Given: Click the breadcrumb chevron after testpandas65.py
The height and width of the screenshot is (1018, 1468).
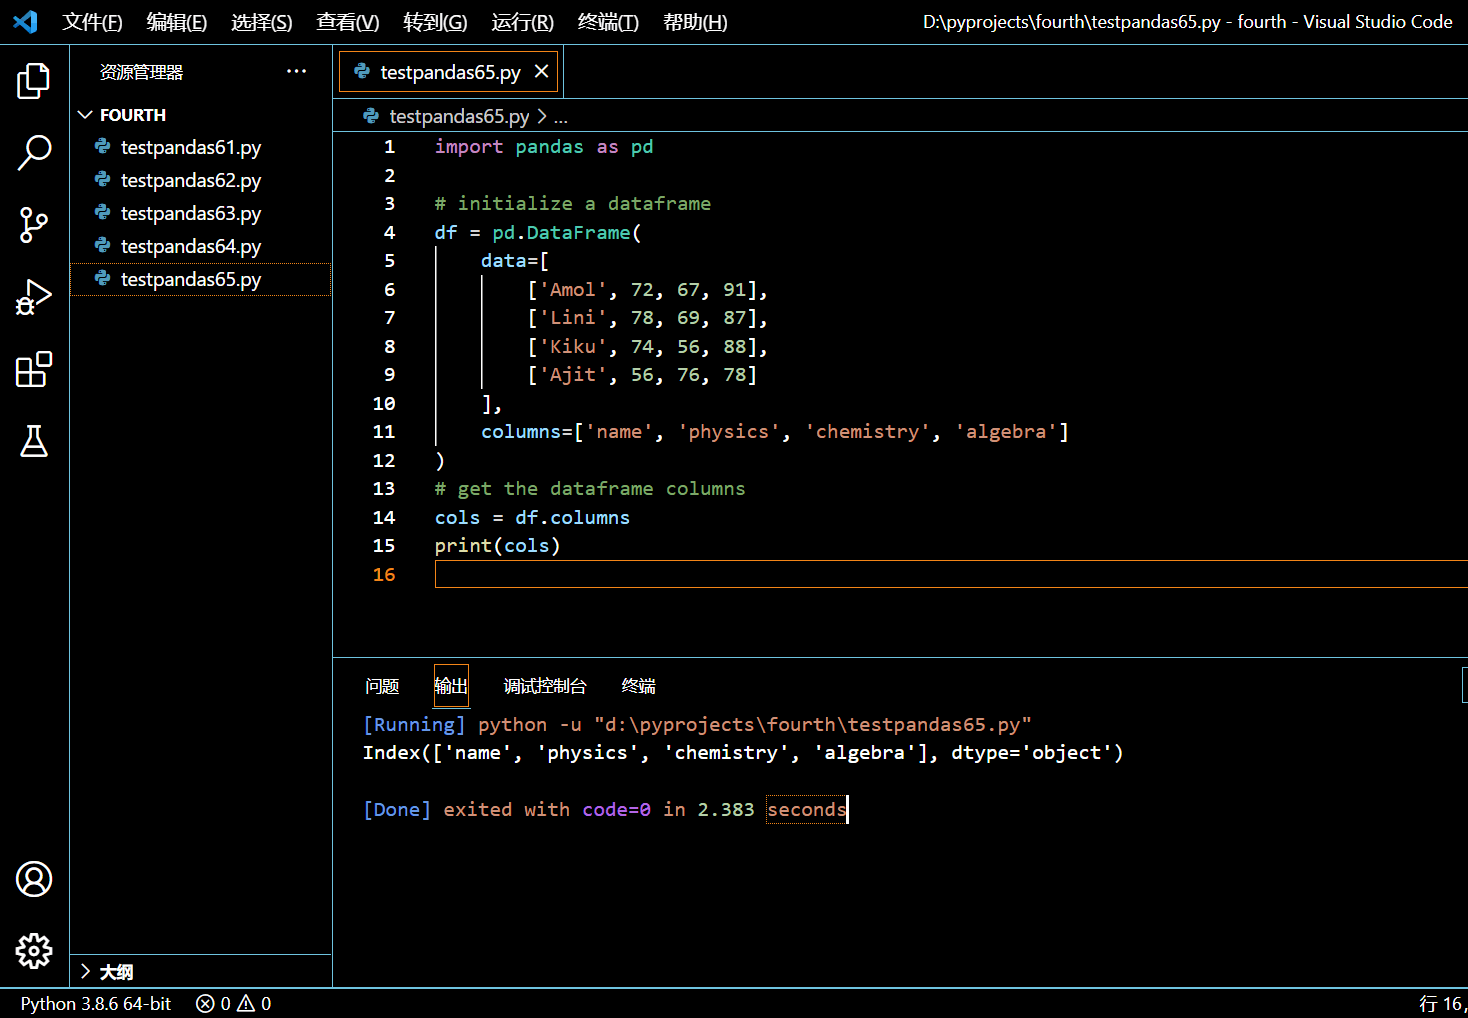Looking at the screenshot, I should 542,116.
